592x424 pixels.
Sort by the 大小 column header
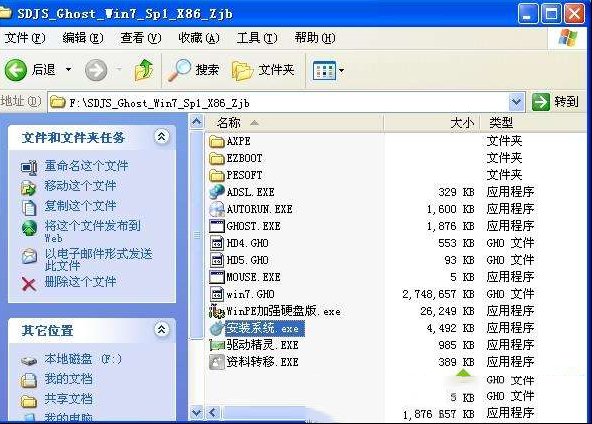(x=432, y=123)
